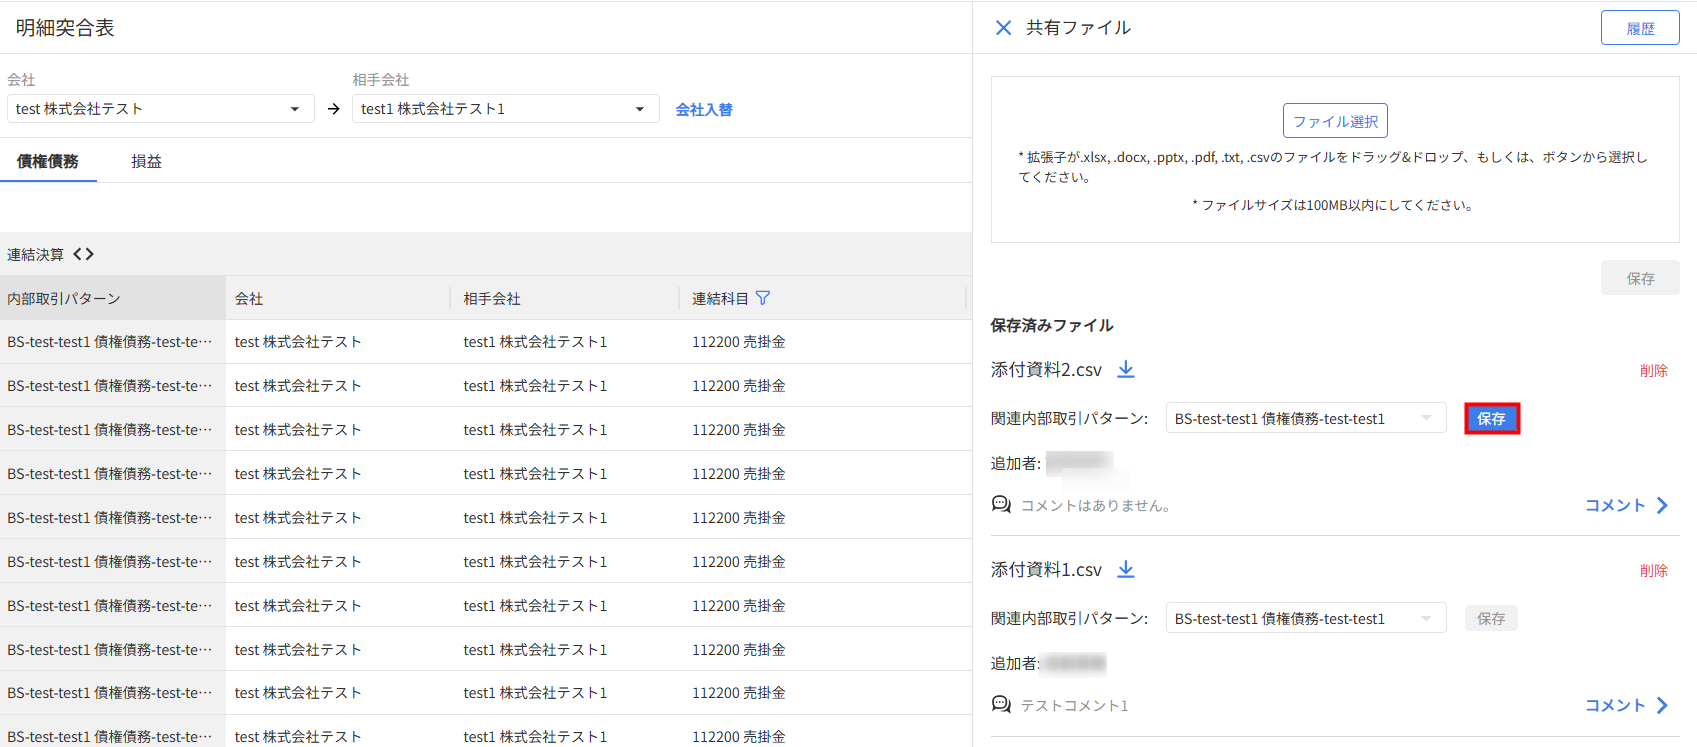The image size is (1697, 747).
Task: Select the 債権債務 tab
Action: point(48,161)
